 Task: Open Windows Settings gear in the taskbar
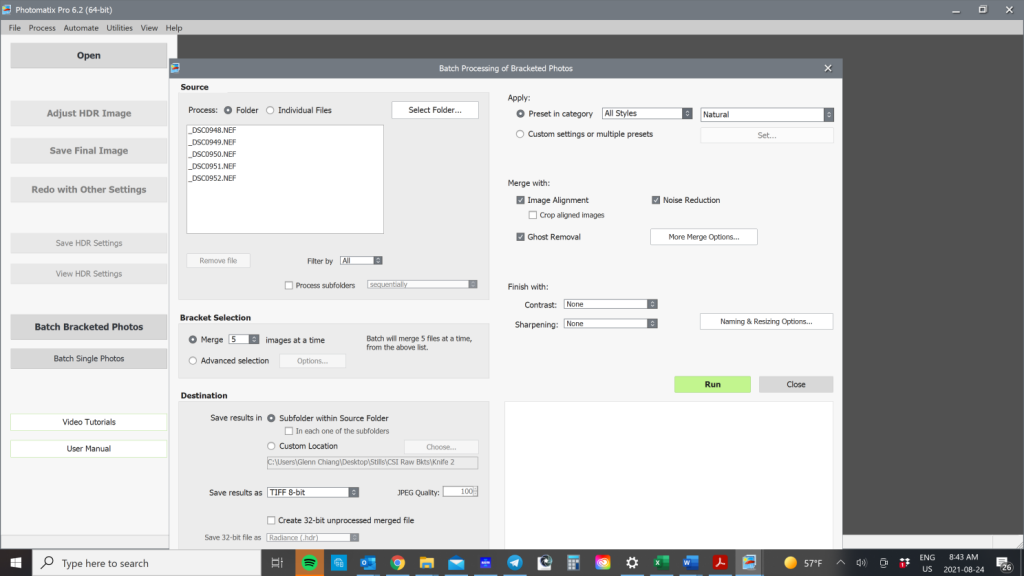point(632,562)
